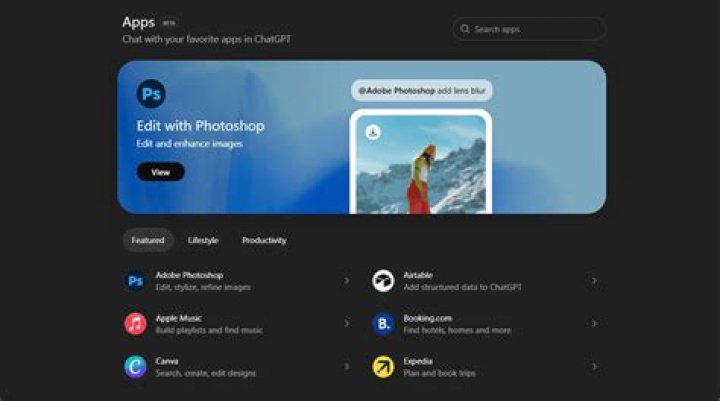Expand the Adobe Photoshop row chevron

click(347, 281)
